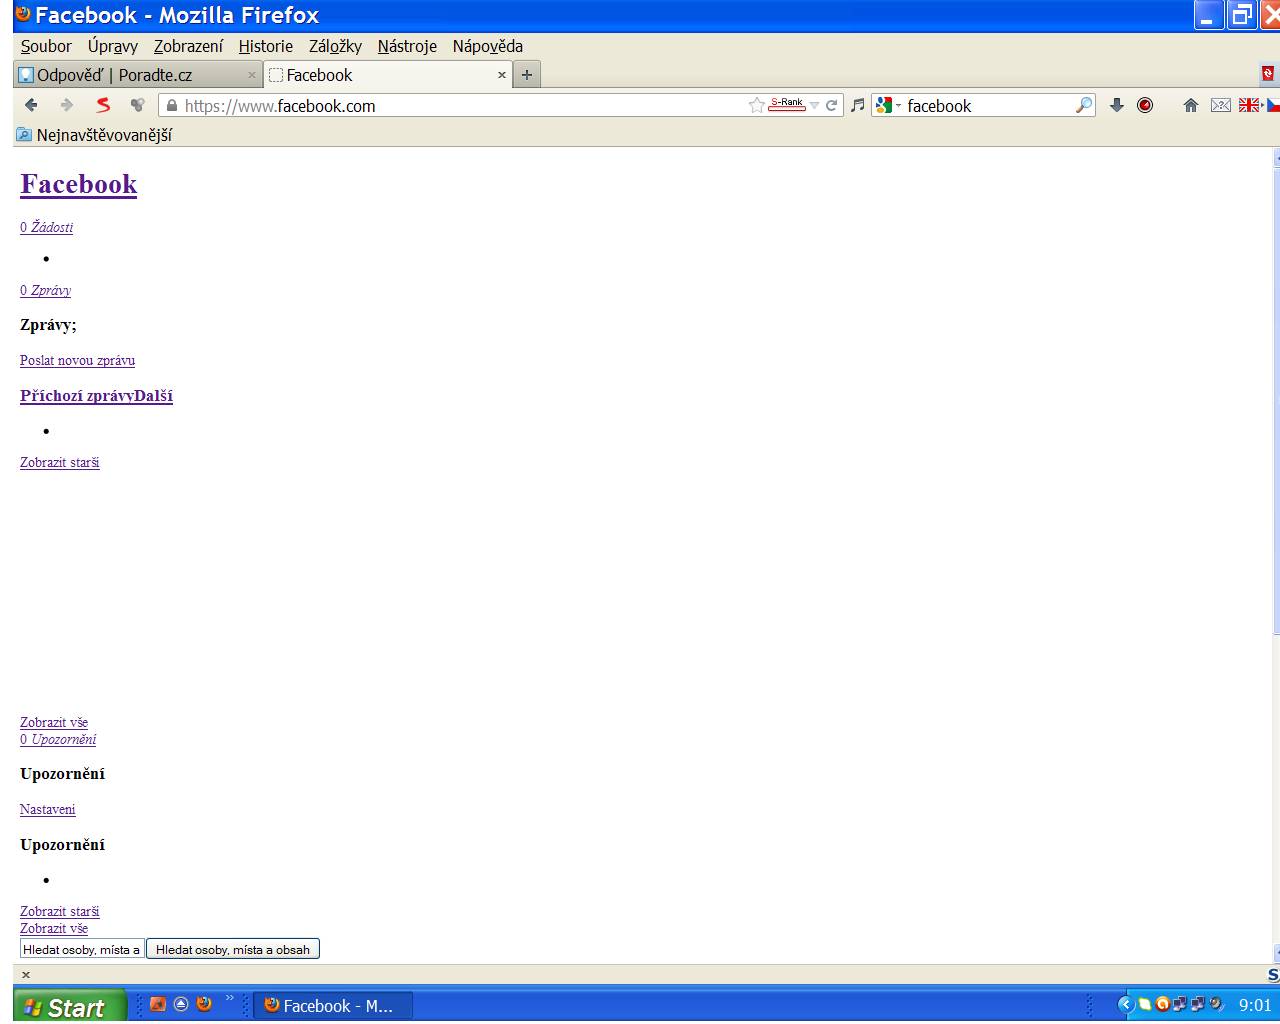The height and width of the screenshot is (1024, 1280).
Task: Switch to the Odpověď | Poradte.cz tab
Action: click(139, 75)
